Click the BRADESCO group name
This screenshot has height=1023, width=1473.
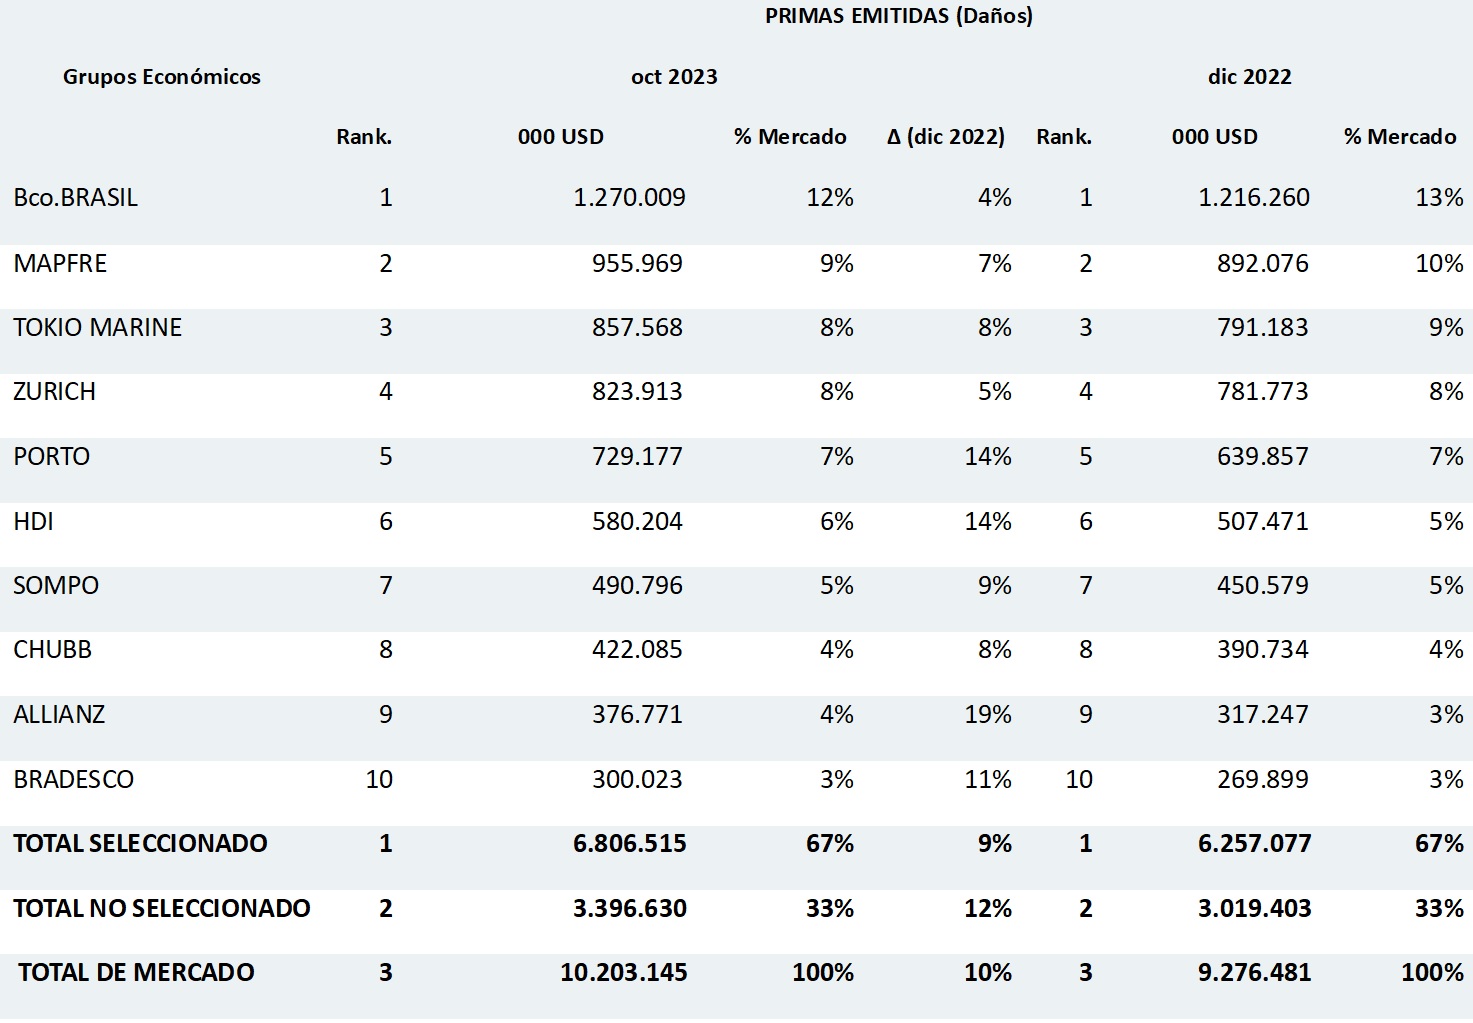(74, 780)
